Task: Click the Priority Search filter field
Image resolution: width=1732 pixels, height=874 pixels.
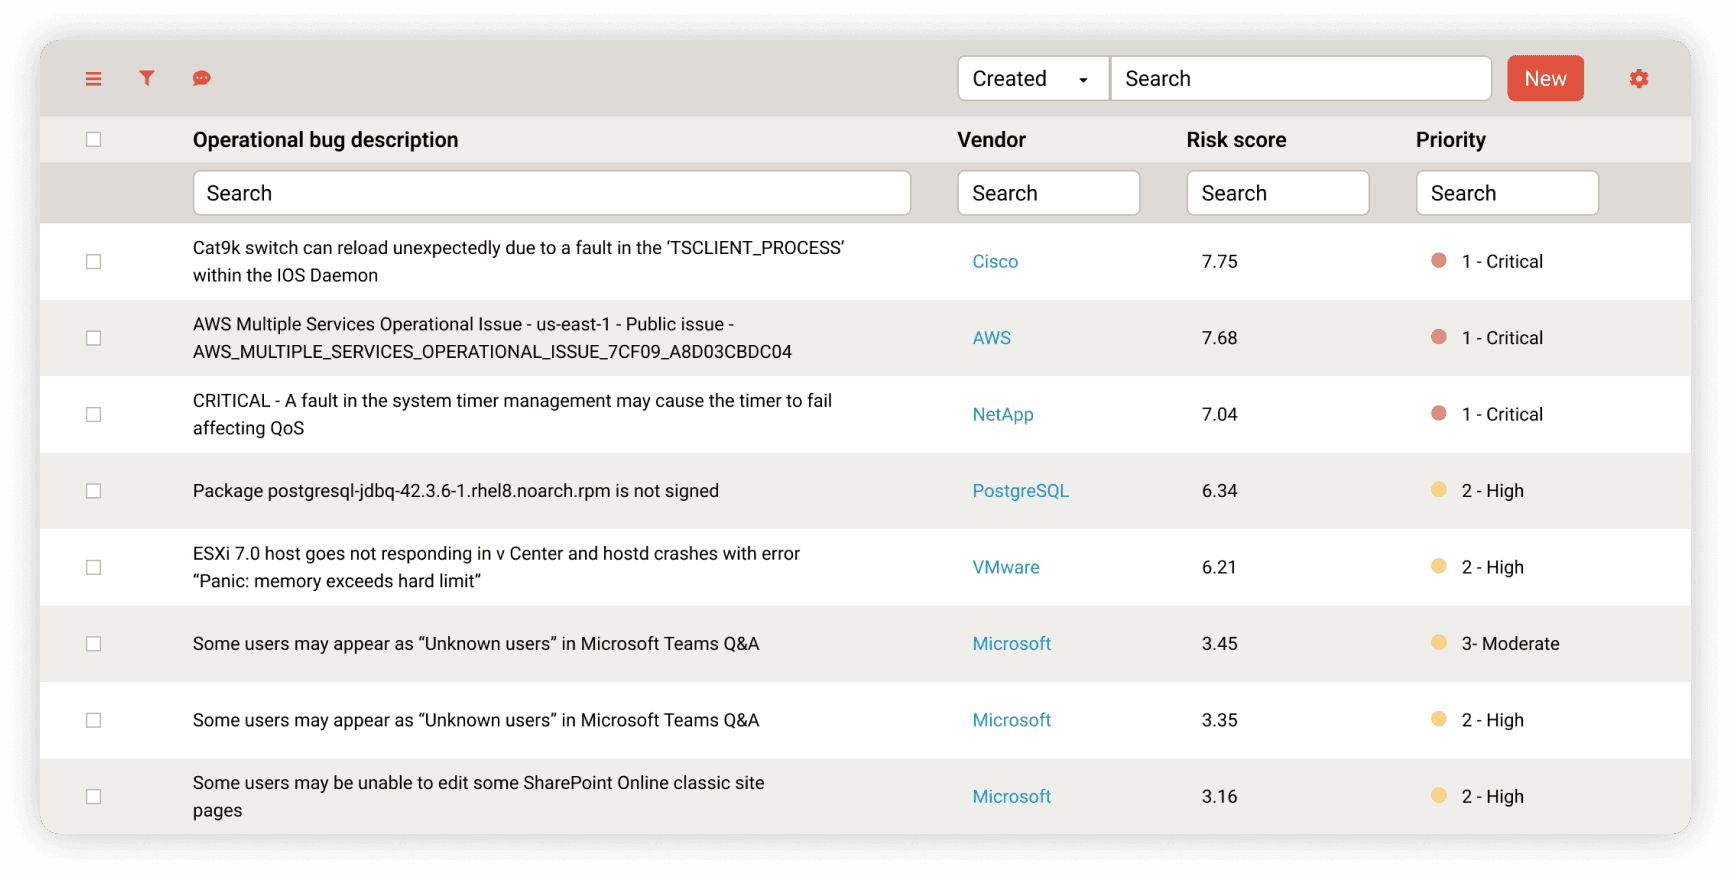Action: [x=1507, y=193]
